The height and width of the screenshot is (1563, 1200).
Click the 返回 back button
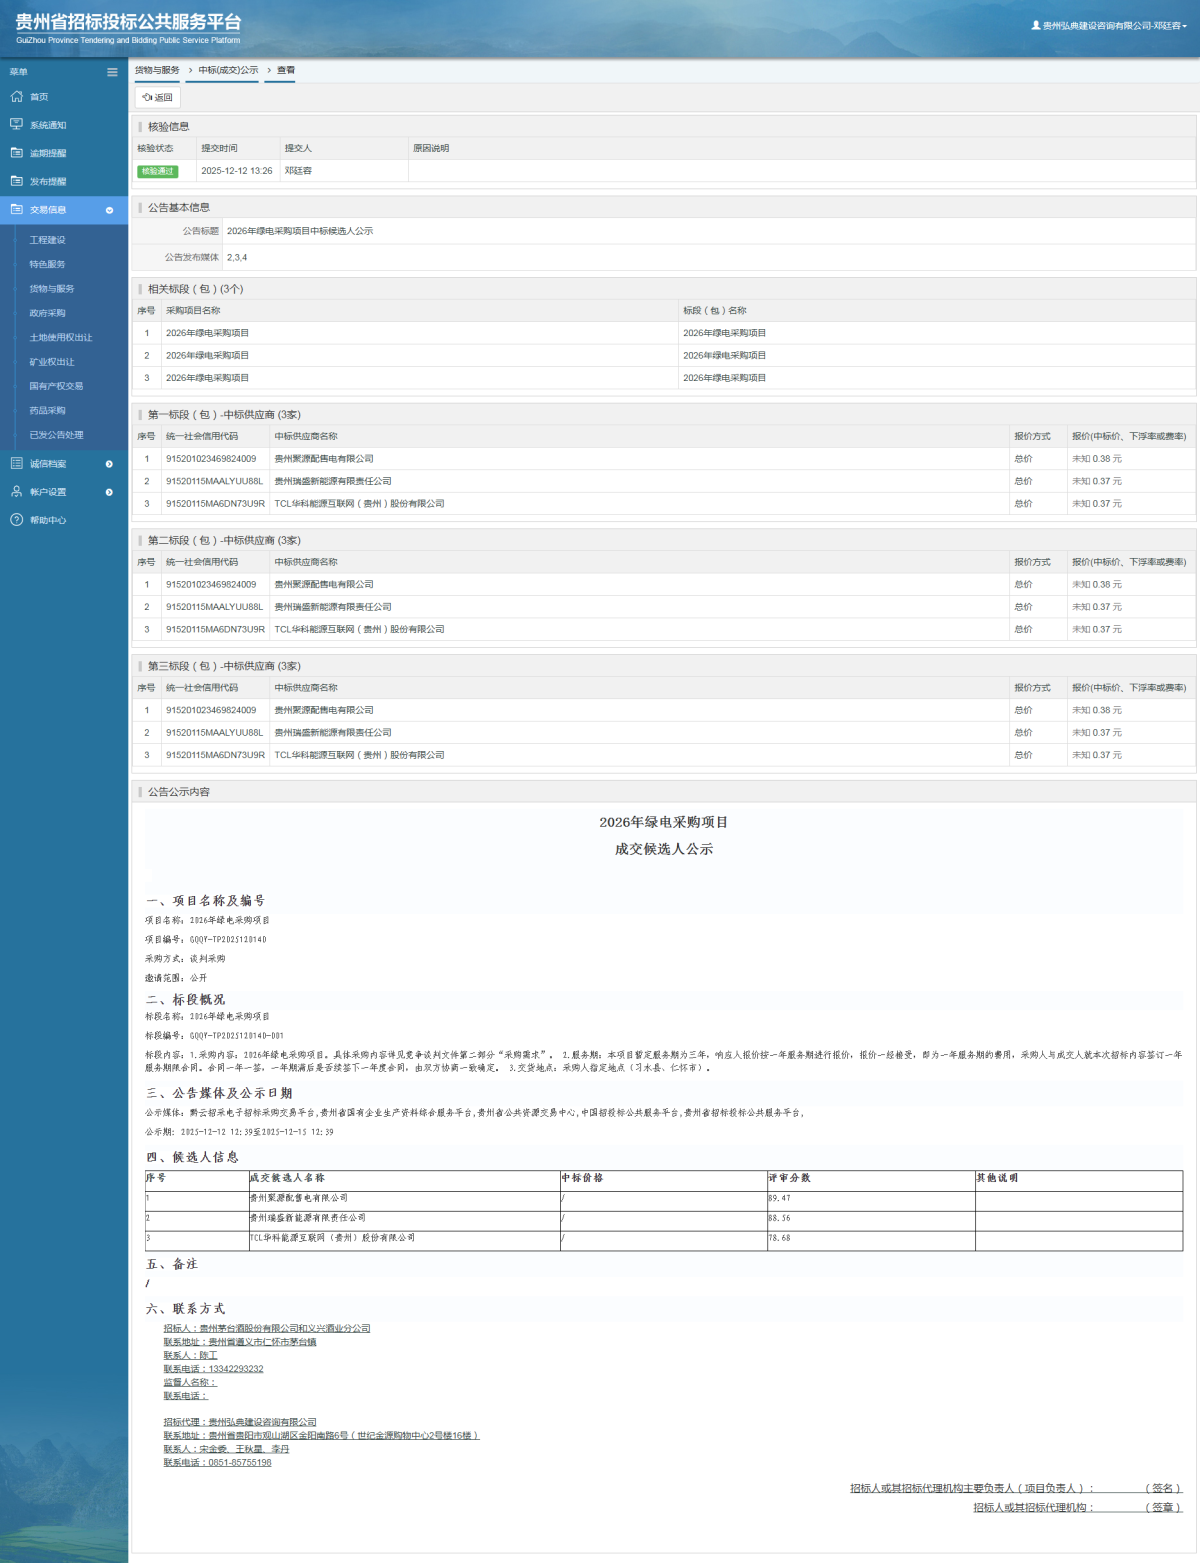158,98
